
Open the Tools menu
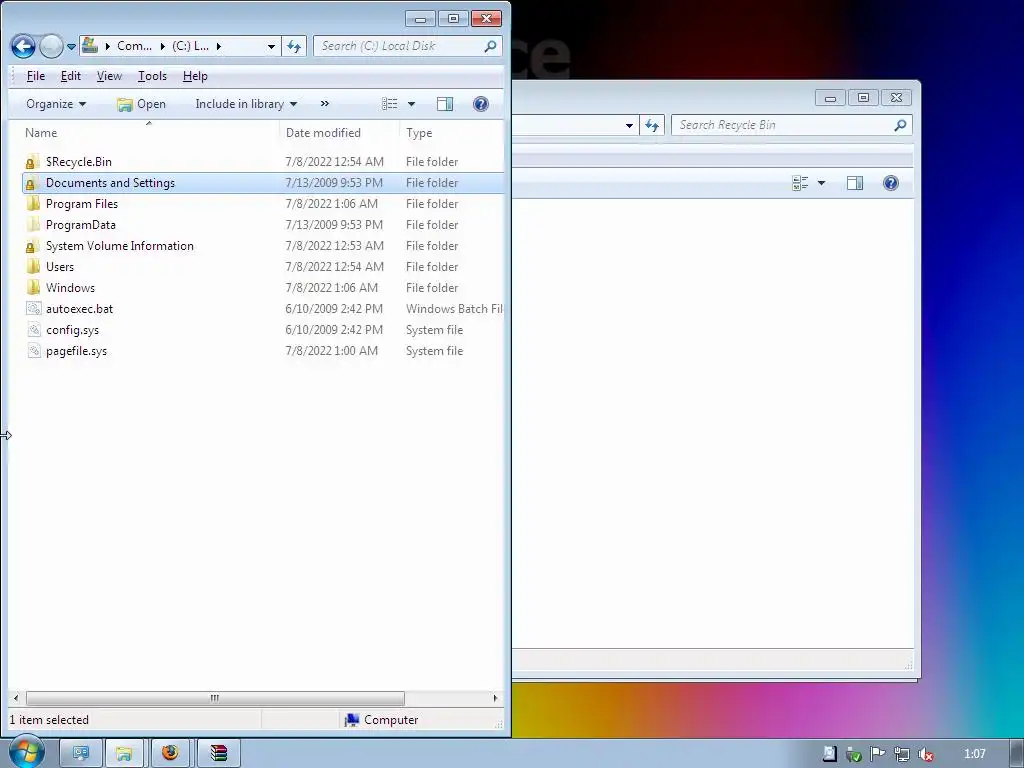point(152,76)
